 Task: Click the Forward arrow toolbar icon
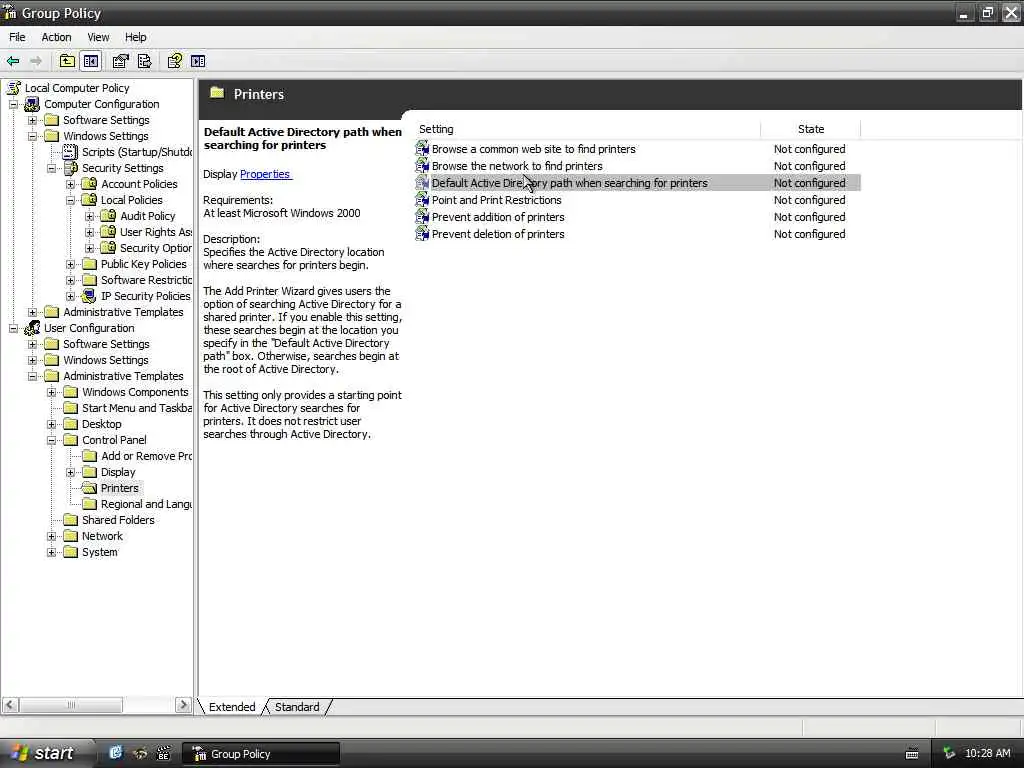pos(36,61)
